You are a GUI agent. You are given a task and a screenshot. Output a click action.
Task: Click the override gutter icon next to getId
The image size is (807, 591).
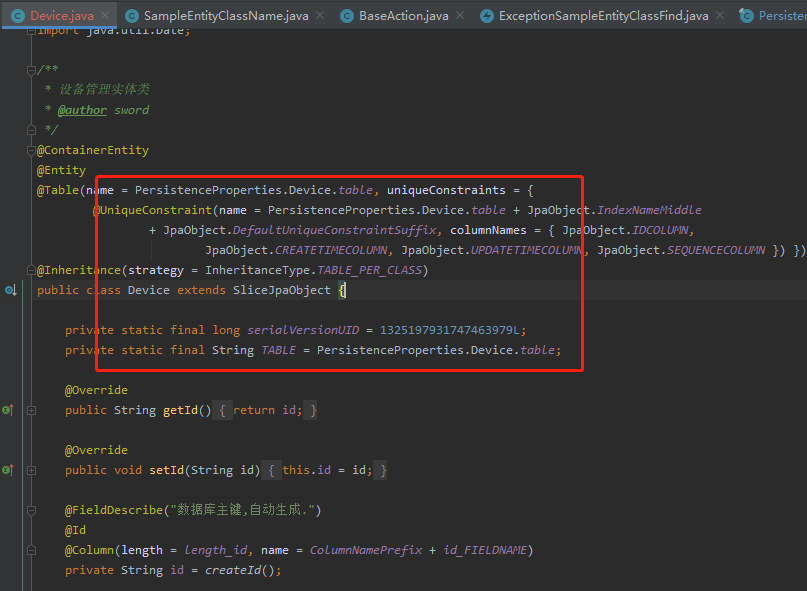coord(7,410)
